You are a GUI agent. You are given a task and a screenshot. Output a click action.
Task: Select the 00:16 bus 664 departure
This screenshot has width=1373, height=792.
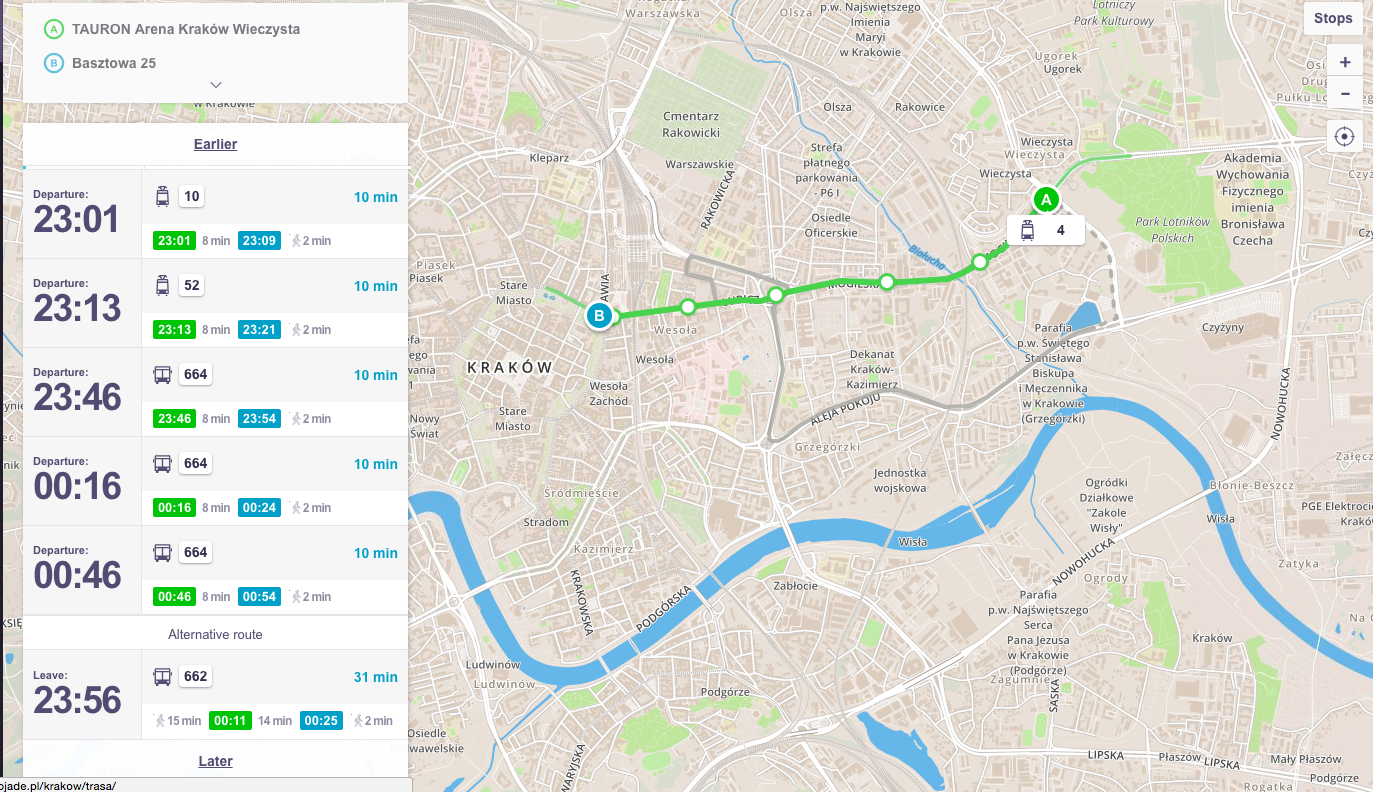(215, 481)
